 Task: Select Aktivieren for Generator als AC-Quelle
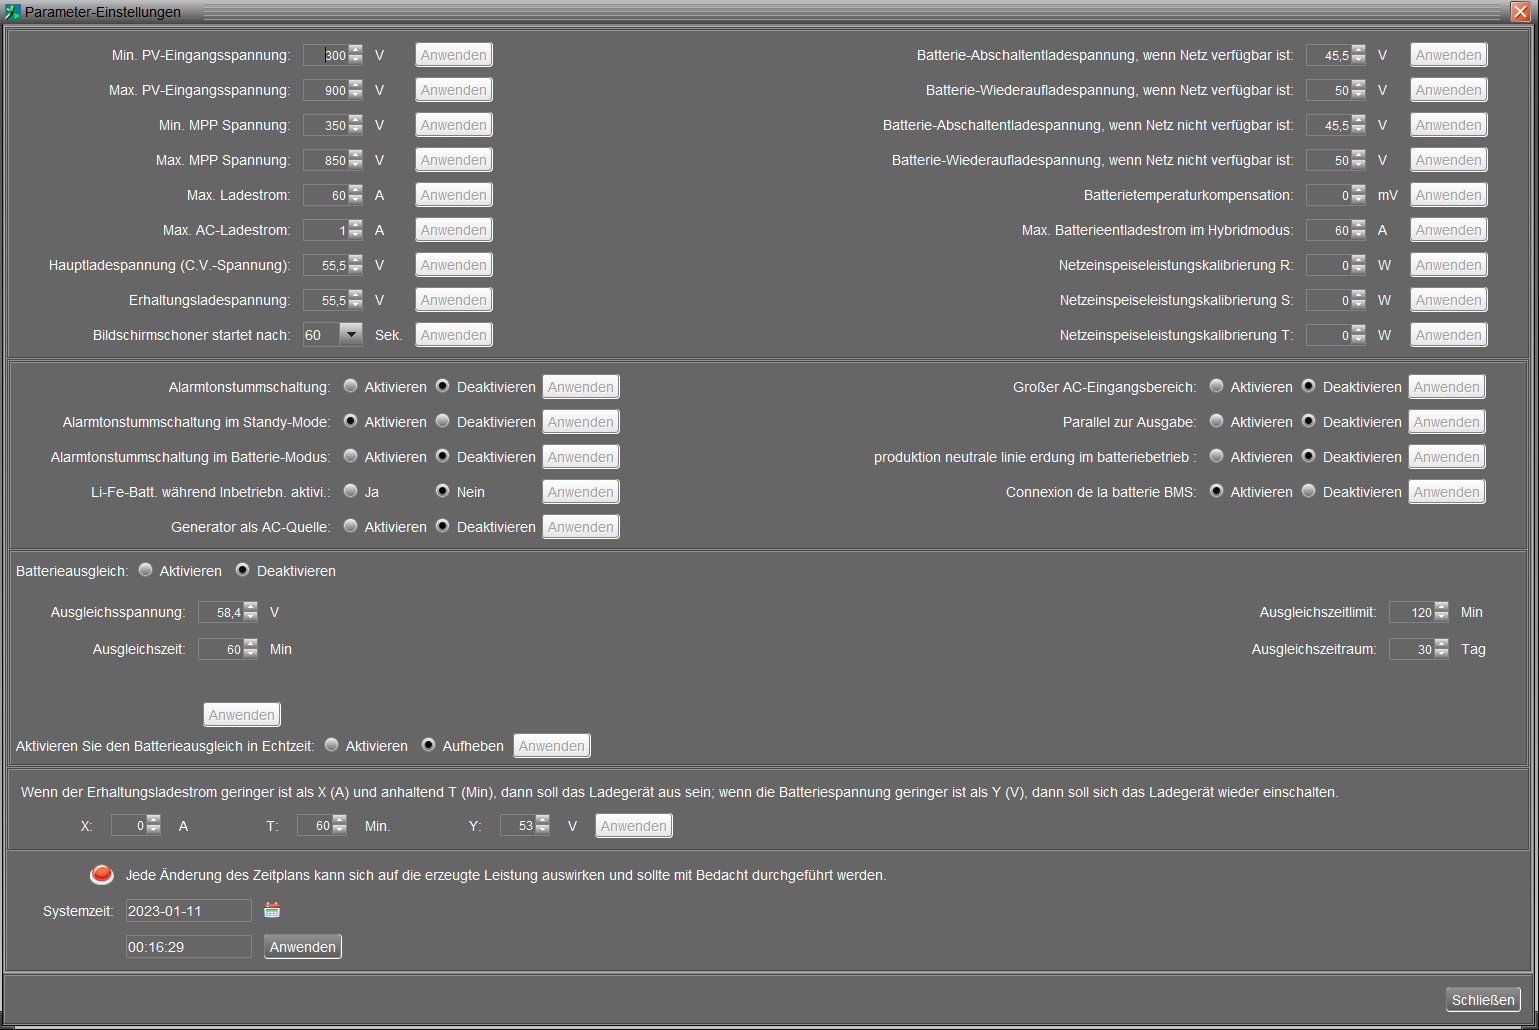(350, 526)
